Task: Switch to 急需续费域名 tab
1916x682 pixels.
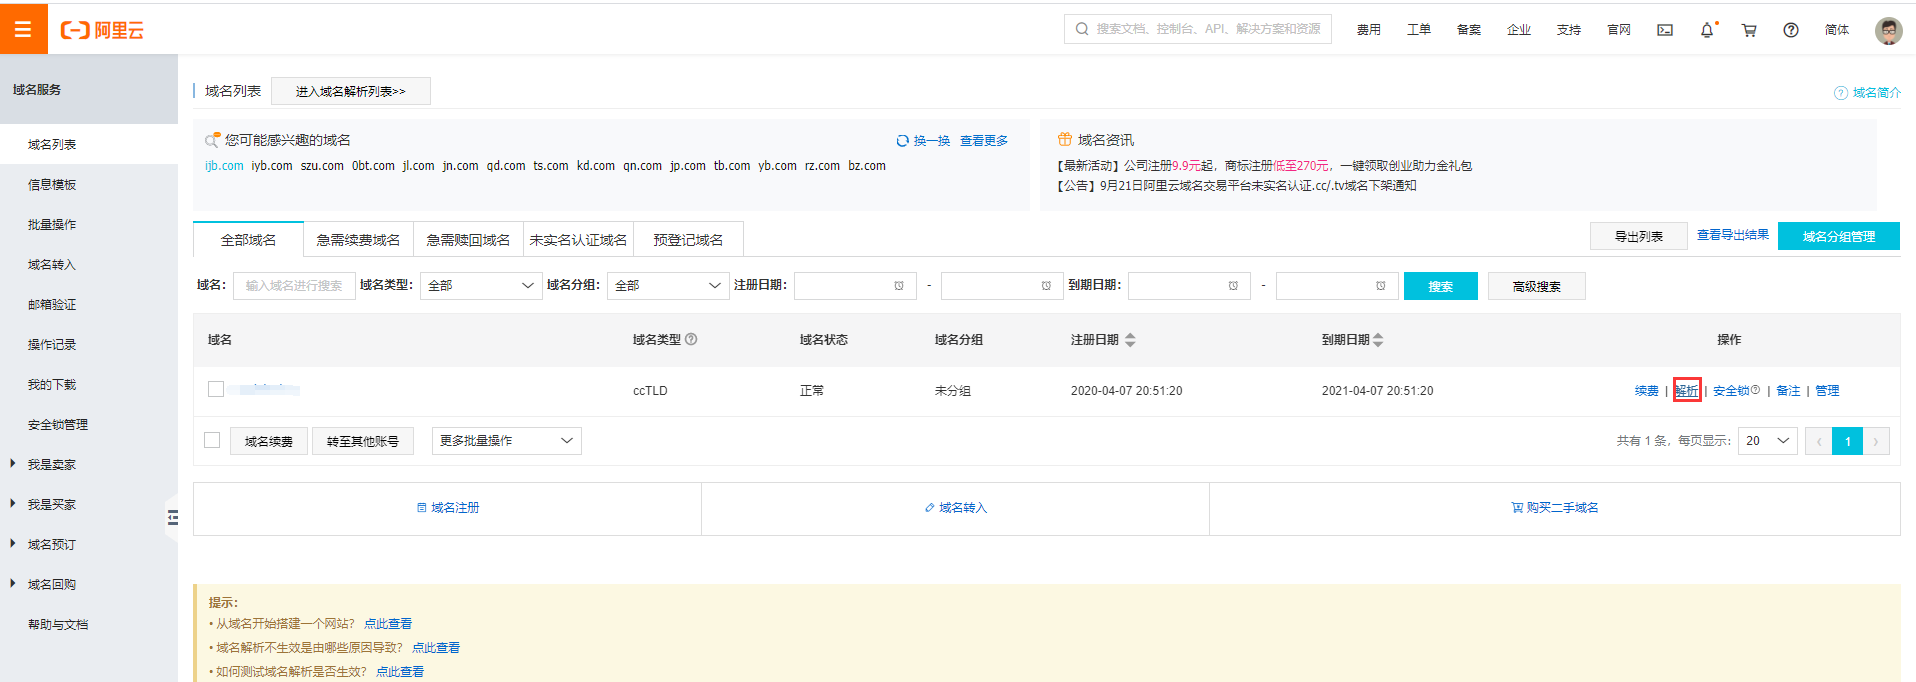Action: [358, 240]
